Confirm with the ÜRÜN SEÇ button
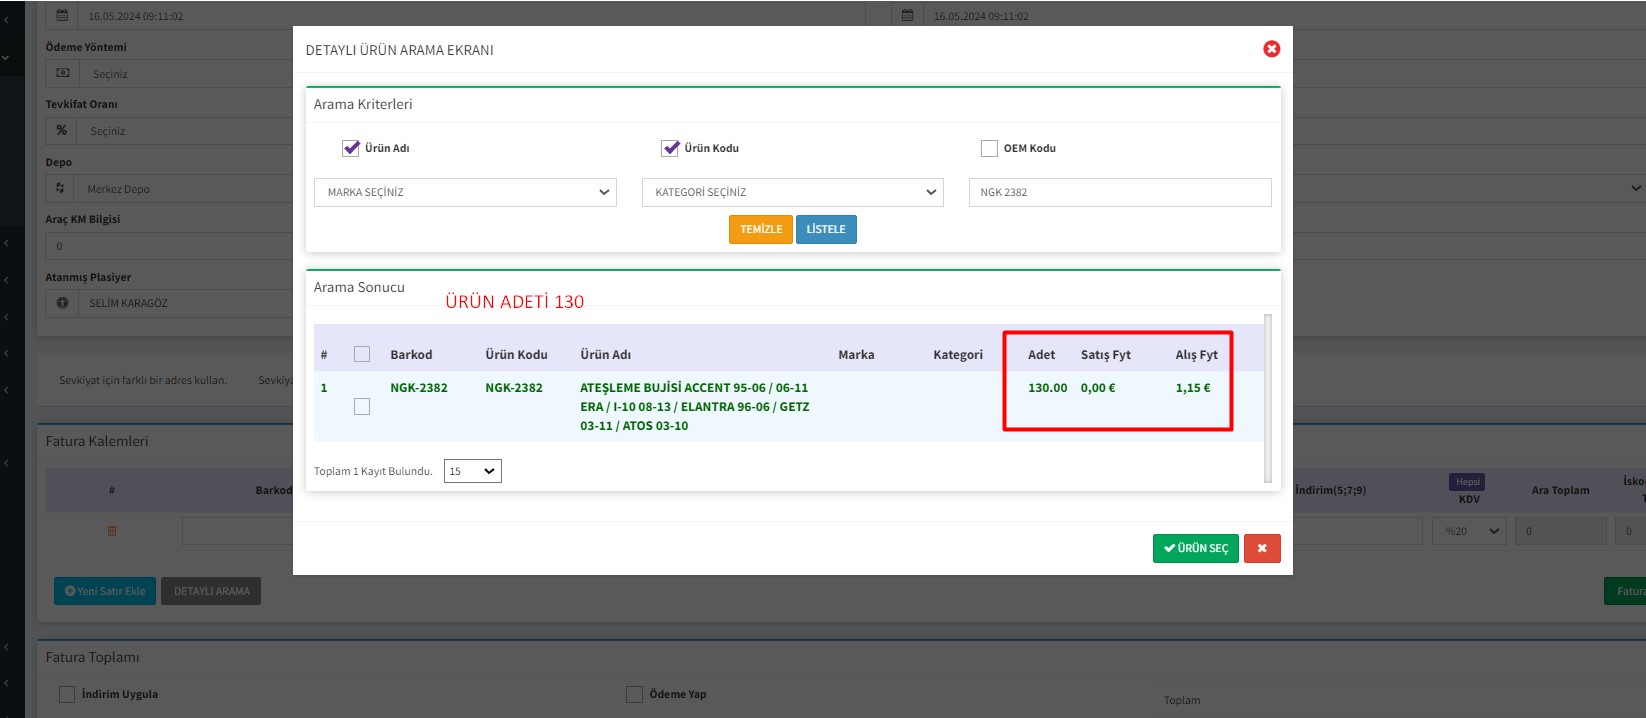Screen dimensions: 1646x718 1195,548
